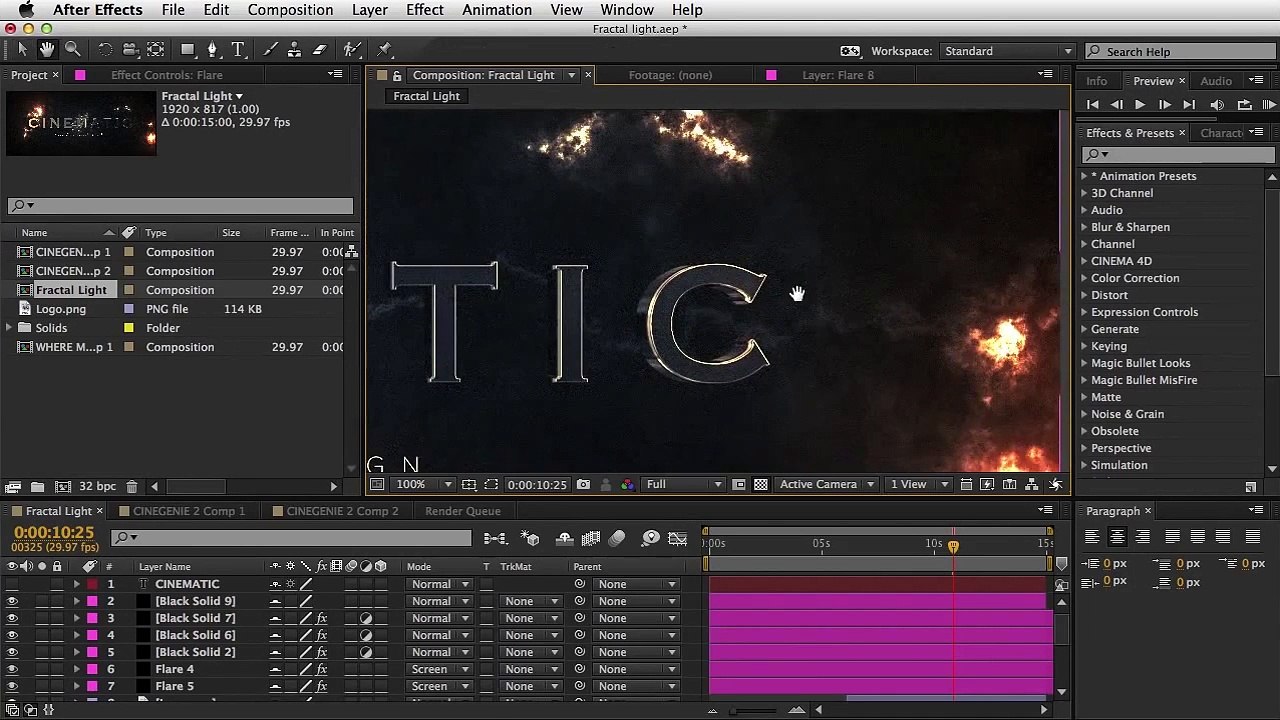The width and height of the screenshot is (1280, 720).
Task: Enable motion blur for the composition
Action: click(617, 539)
